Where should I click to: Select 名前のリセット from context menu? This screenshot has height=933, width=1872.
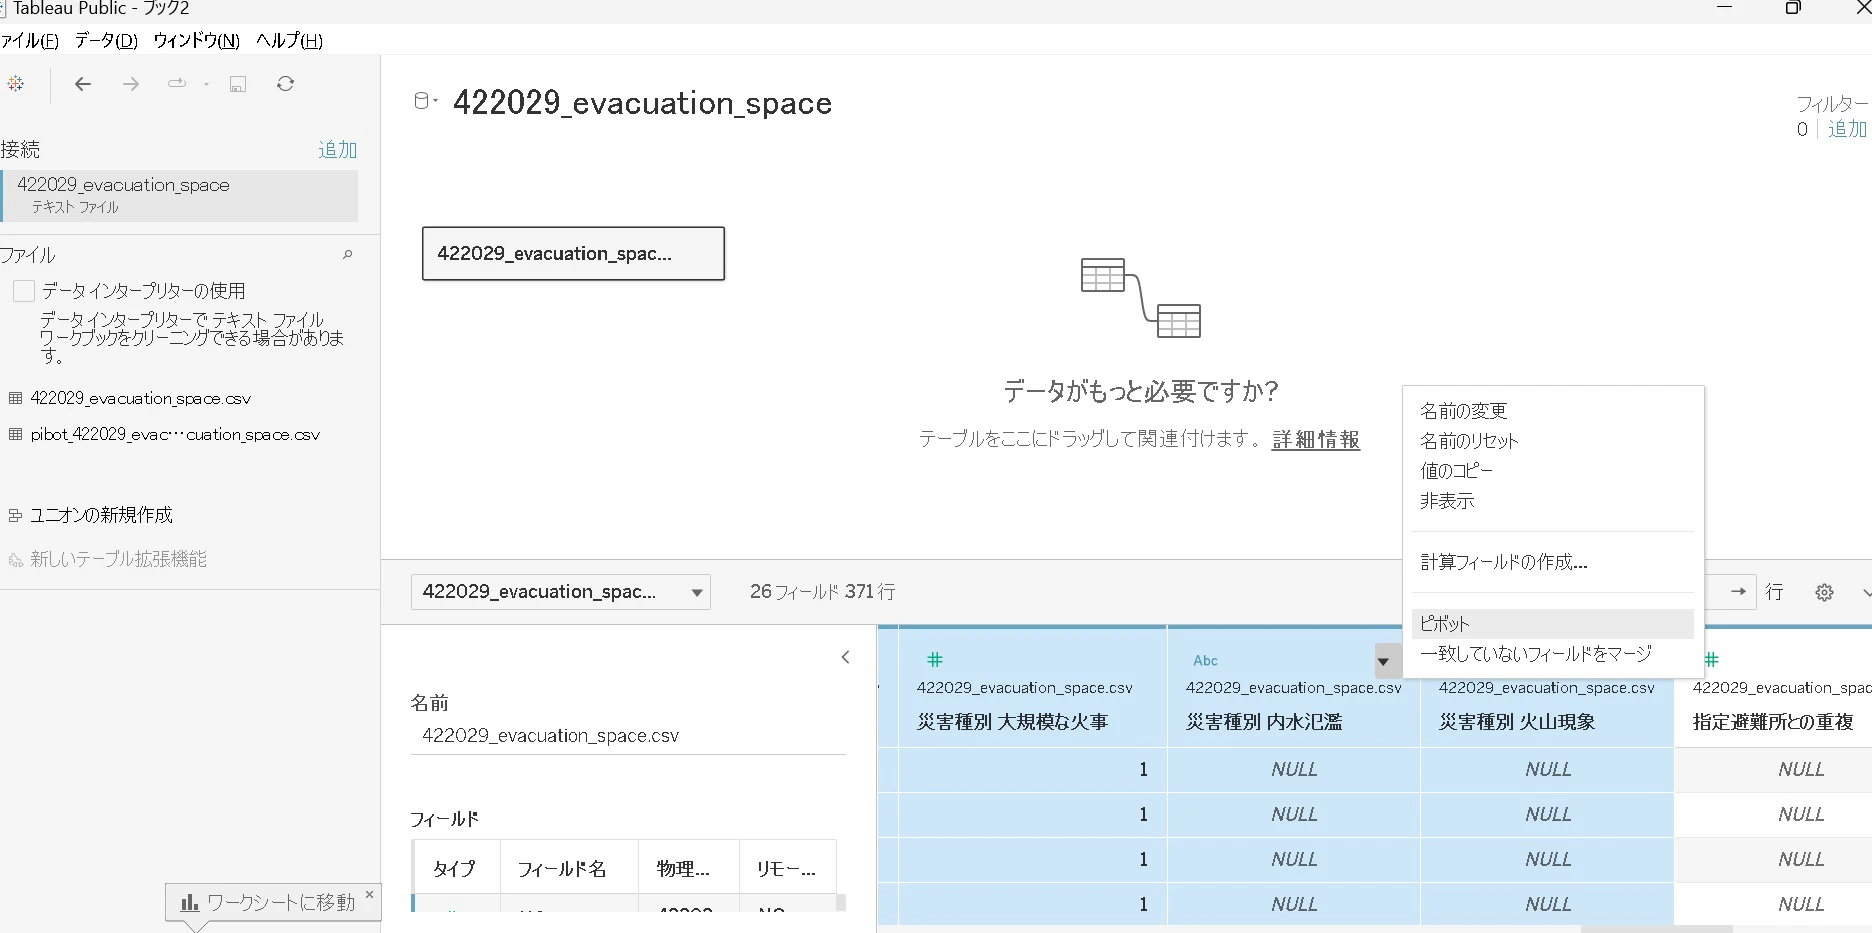tap(1552, 441)
